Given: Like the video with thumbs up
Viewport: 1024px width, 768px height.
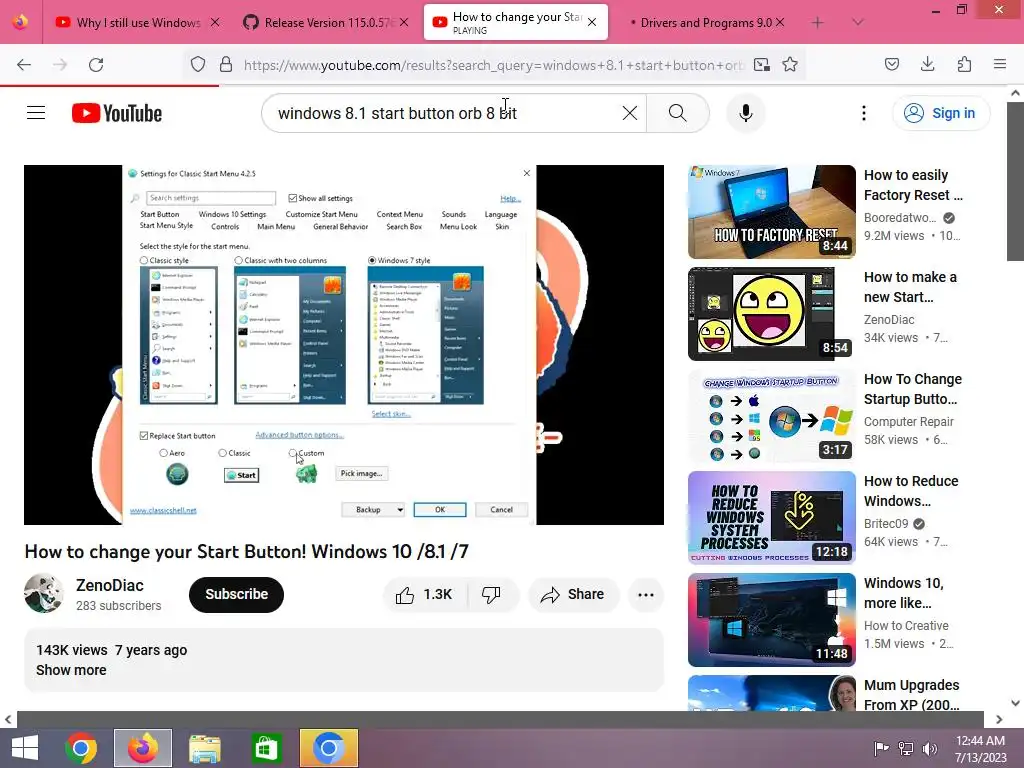Looking at the screenshot, I should [424, 594].
